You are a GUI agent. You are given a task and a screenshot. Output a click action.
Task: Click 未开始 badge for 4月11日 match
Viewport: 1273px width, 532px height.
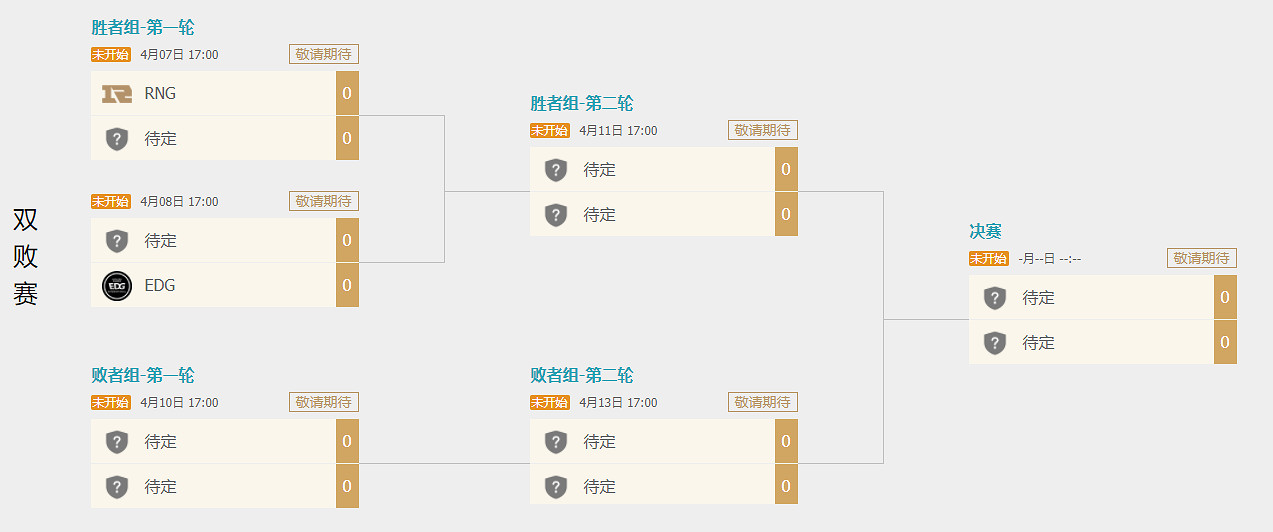549,131
